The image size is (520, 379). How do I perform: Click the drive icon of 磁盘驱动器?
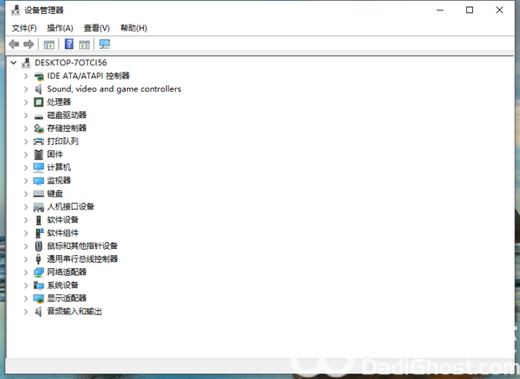pyautogui.click(x=39, y=116)
